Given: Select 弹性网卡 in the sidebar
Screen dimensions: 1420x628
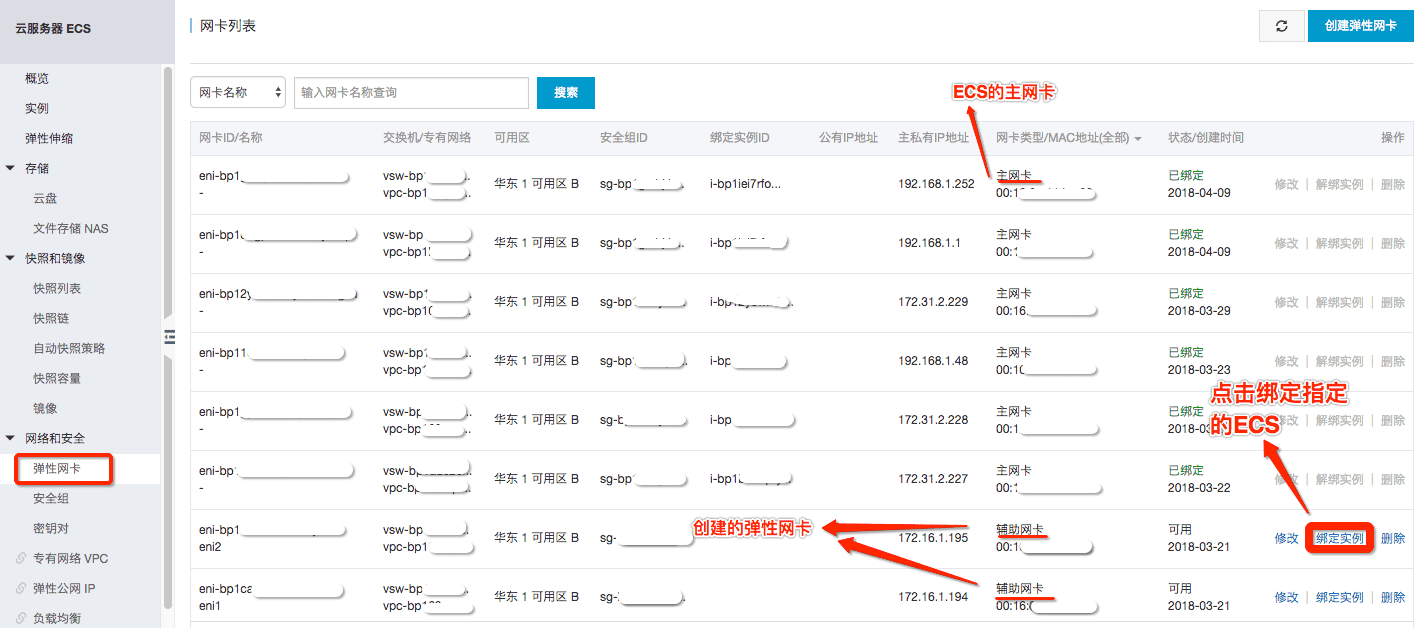Looking at the screenshot, I should point(57,469).
